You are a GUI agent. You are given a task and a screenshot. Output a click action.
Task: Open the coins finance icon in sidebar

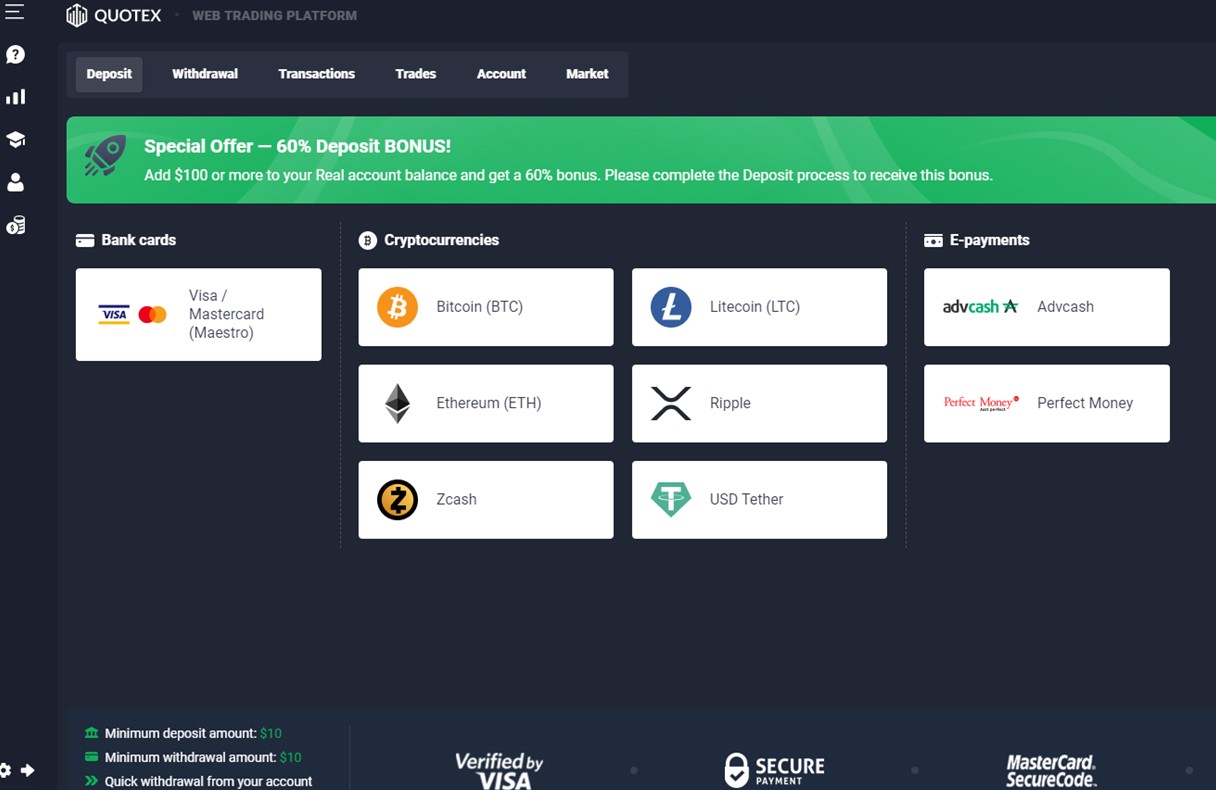click(15, 225)
